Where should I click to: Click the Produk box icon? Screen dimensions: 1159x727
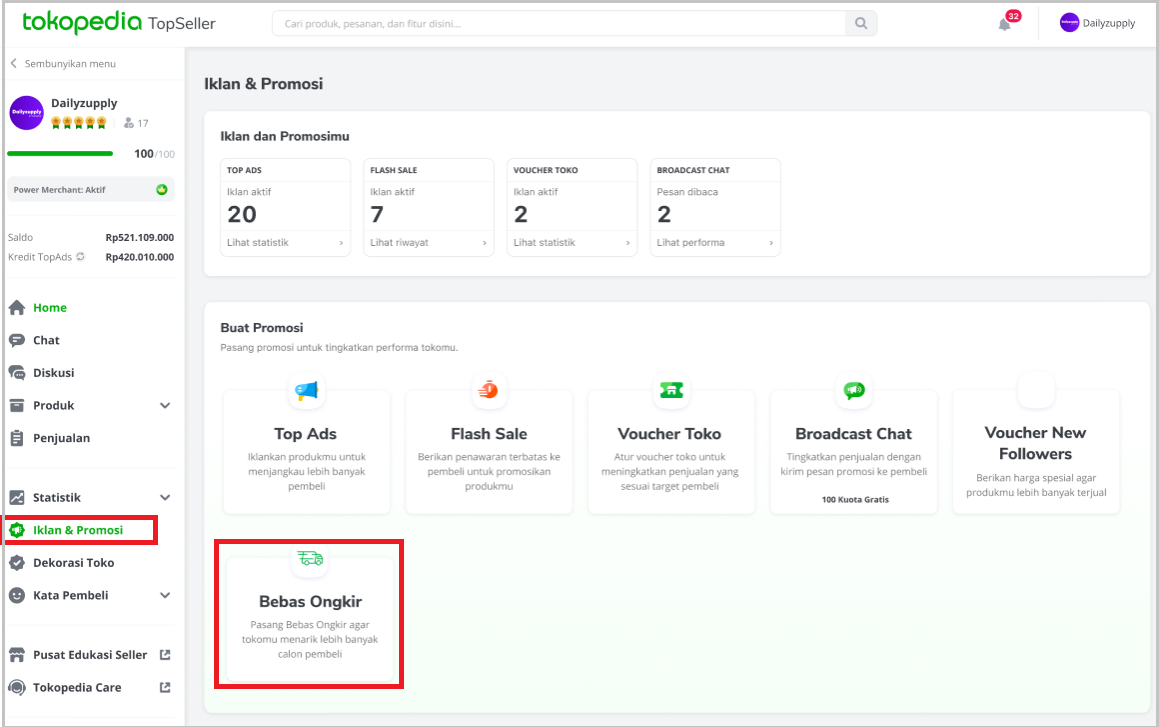[17, 405]
